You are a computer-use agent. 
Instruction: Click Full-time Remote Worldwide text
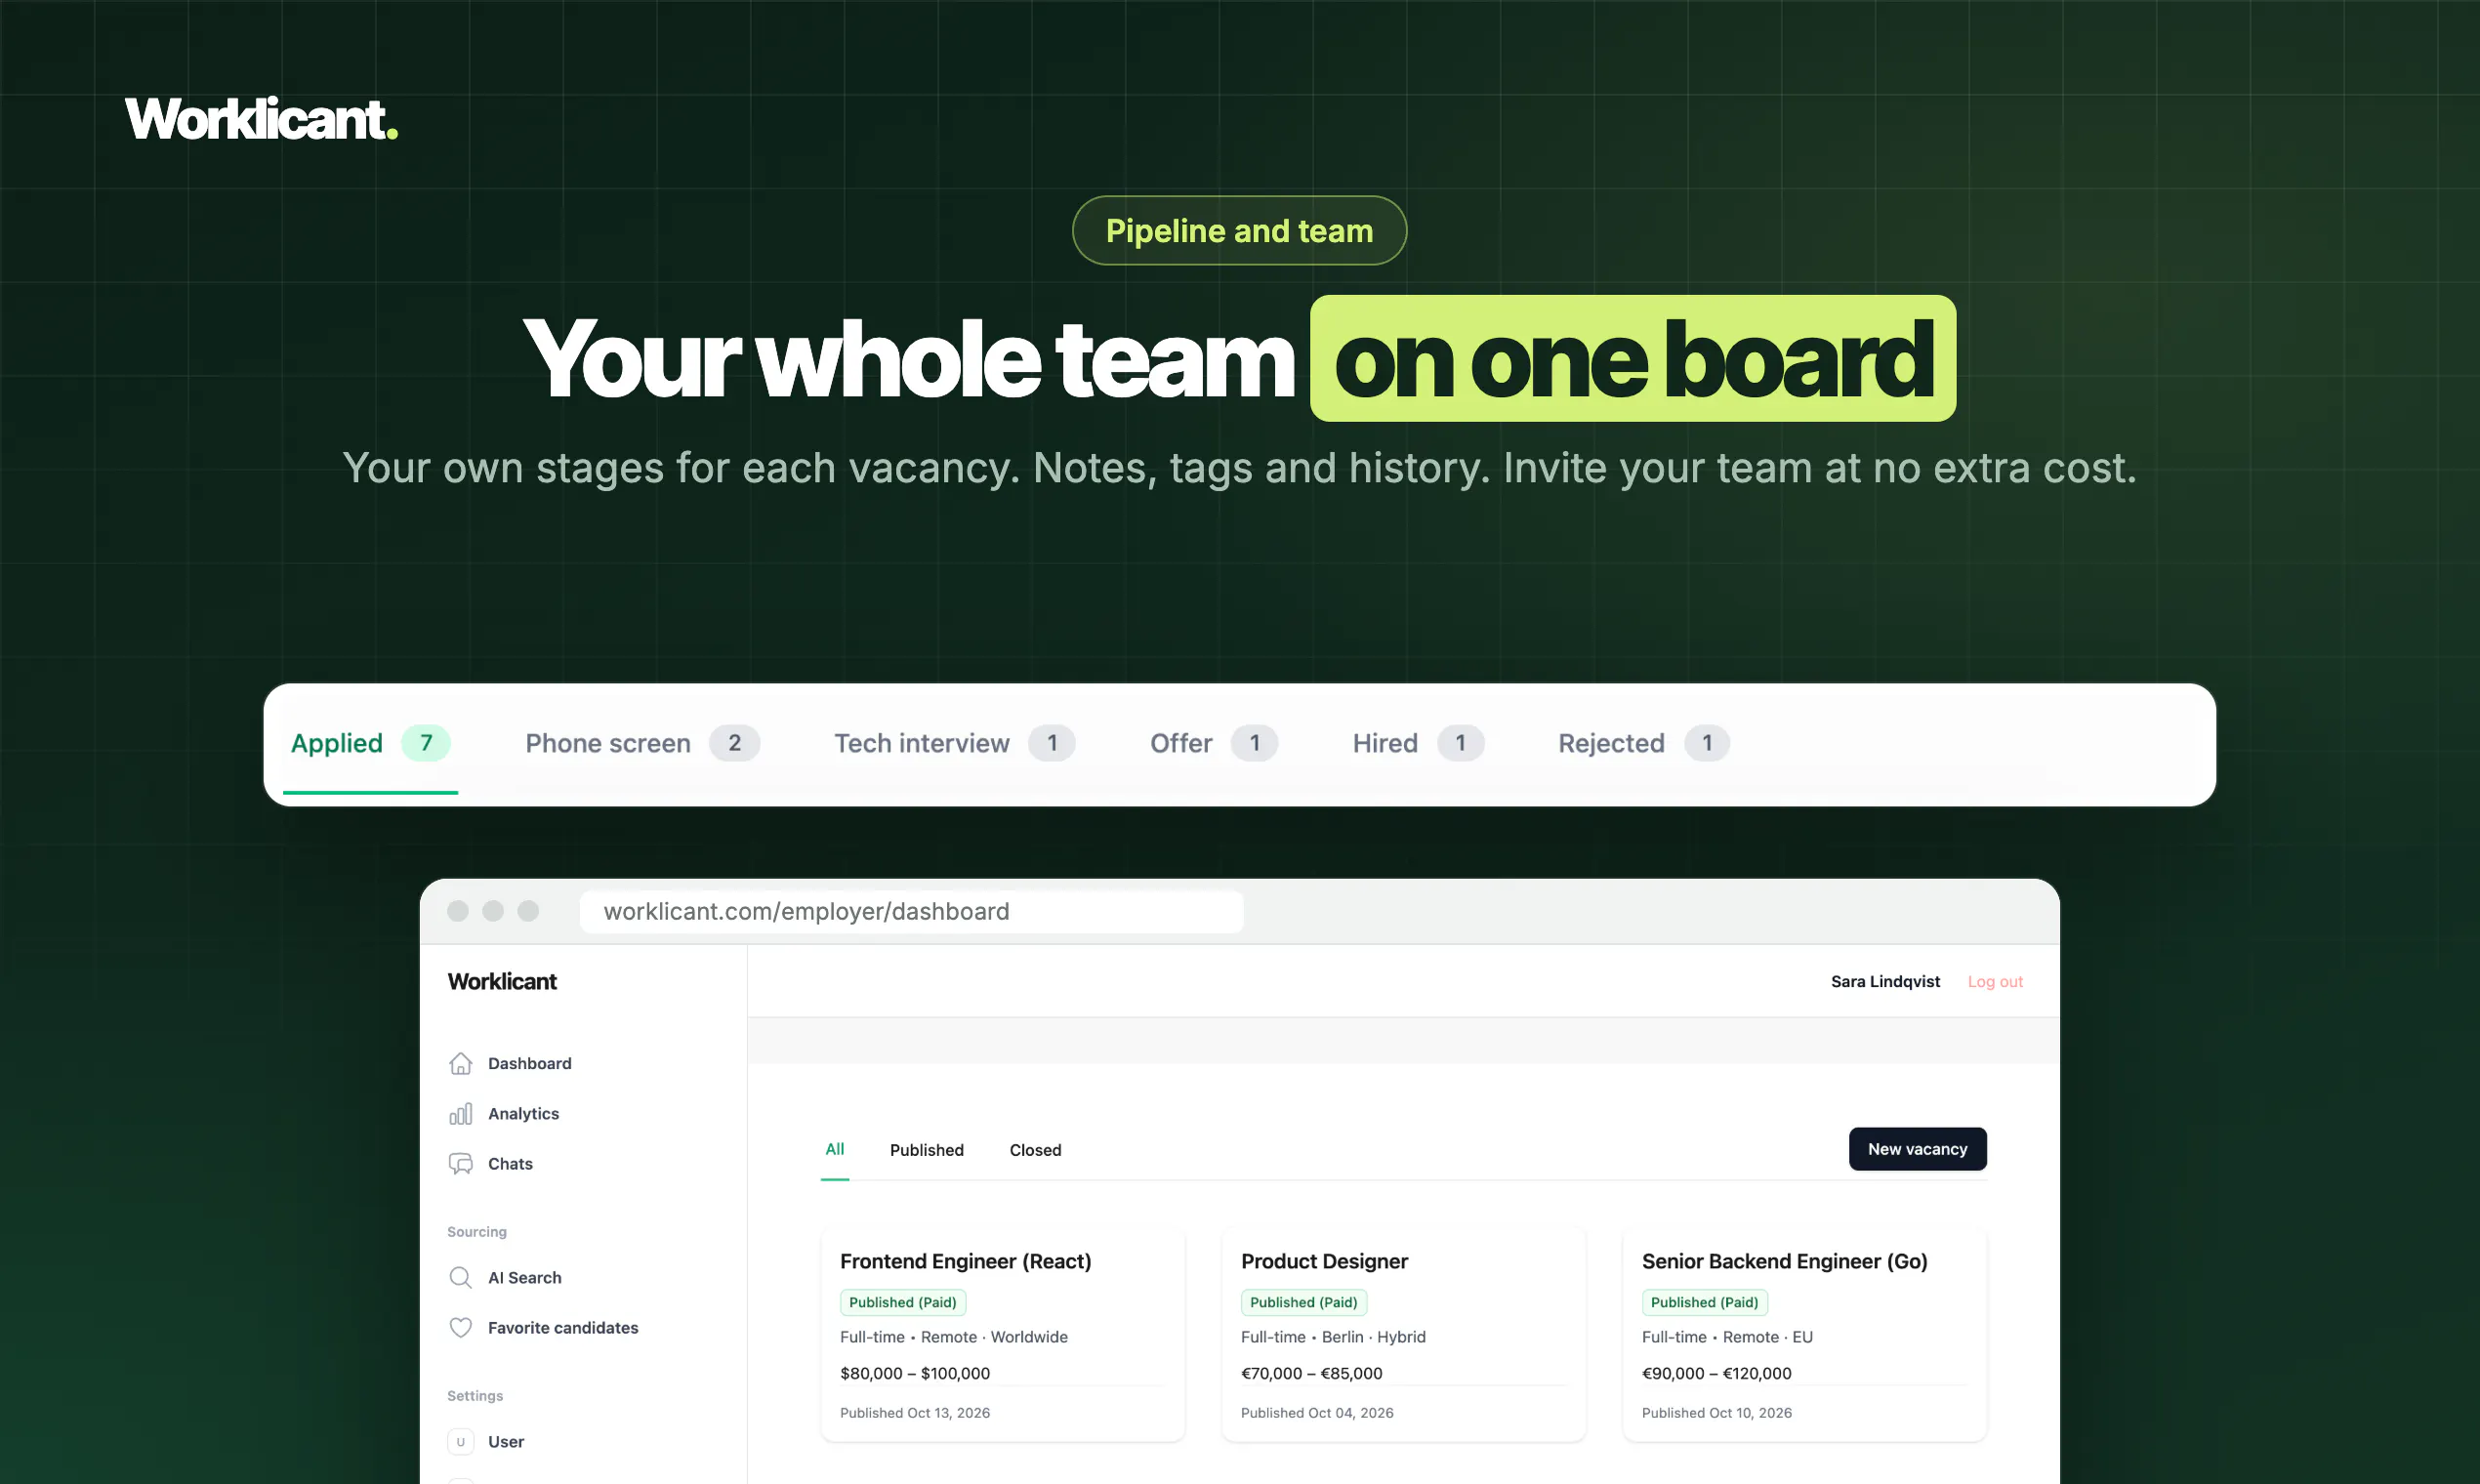[953, 1336]
